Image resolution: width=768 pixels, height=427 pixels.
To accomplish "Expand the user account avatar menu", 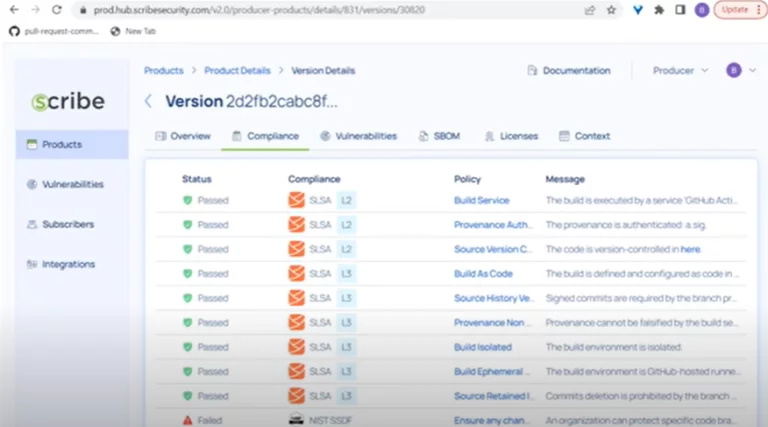I will tap(741, 71).
